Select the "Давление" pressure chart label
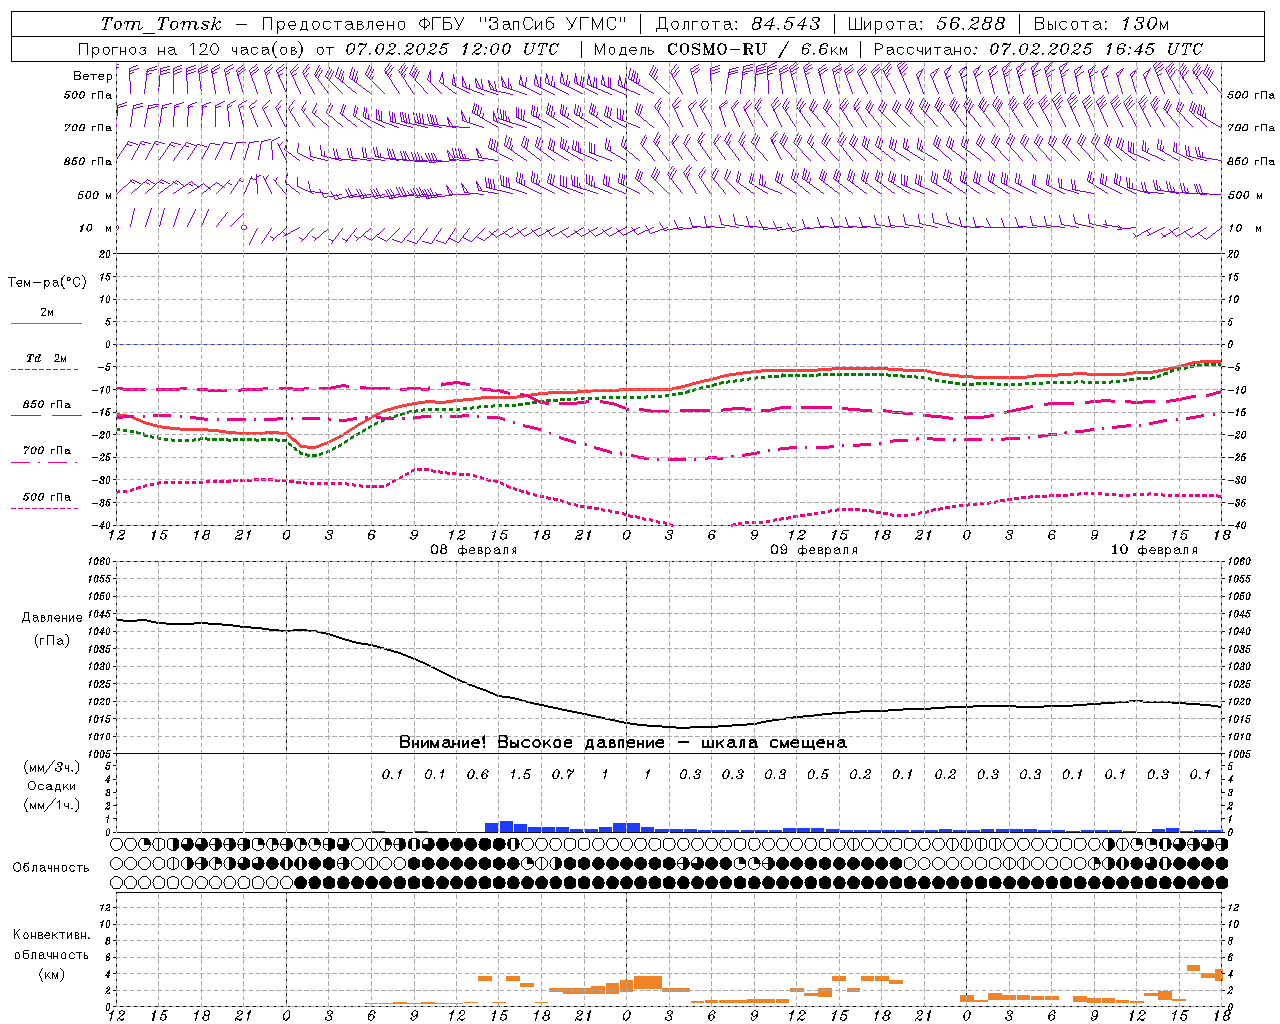 tap(52, 618)
